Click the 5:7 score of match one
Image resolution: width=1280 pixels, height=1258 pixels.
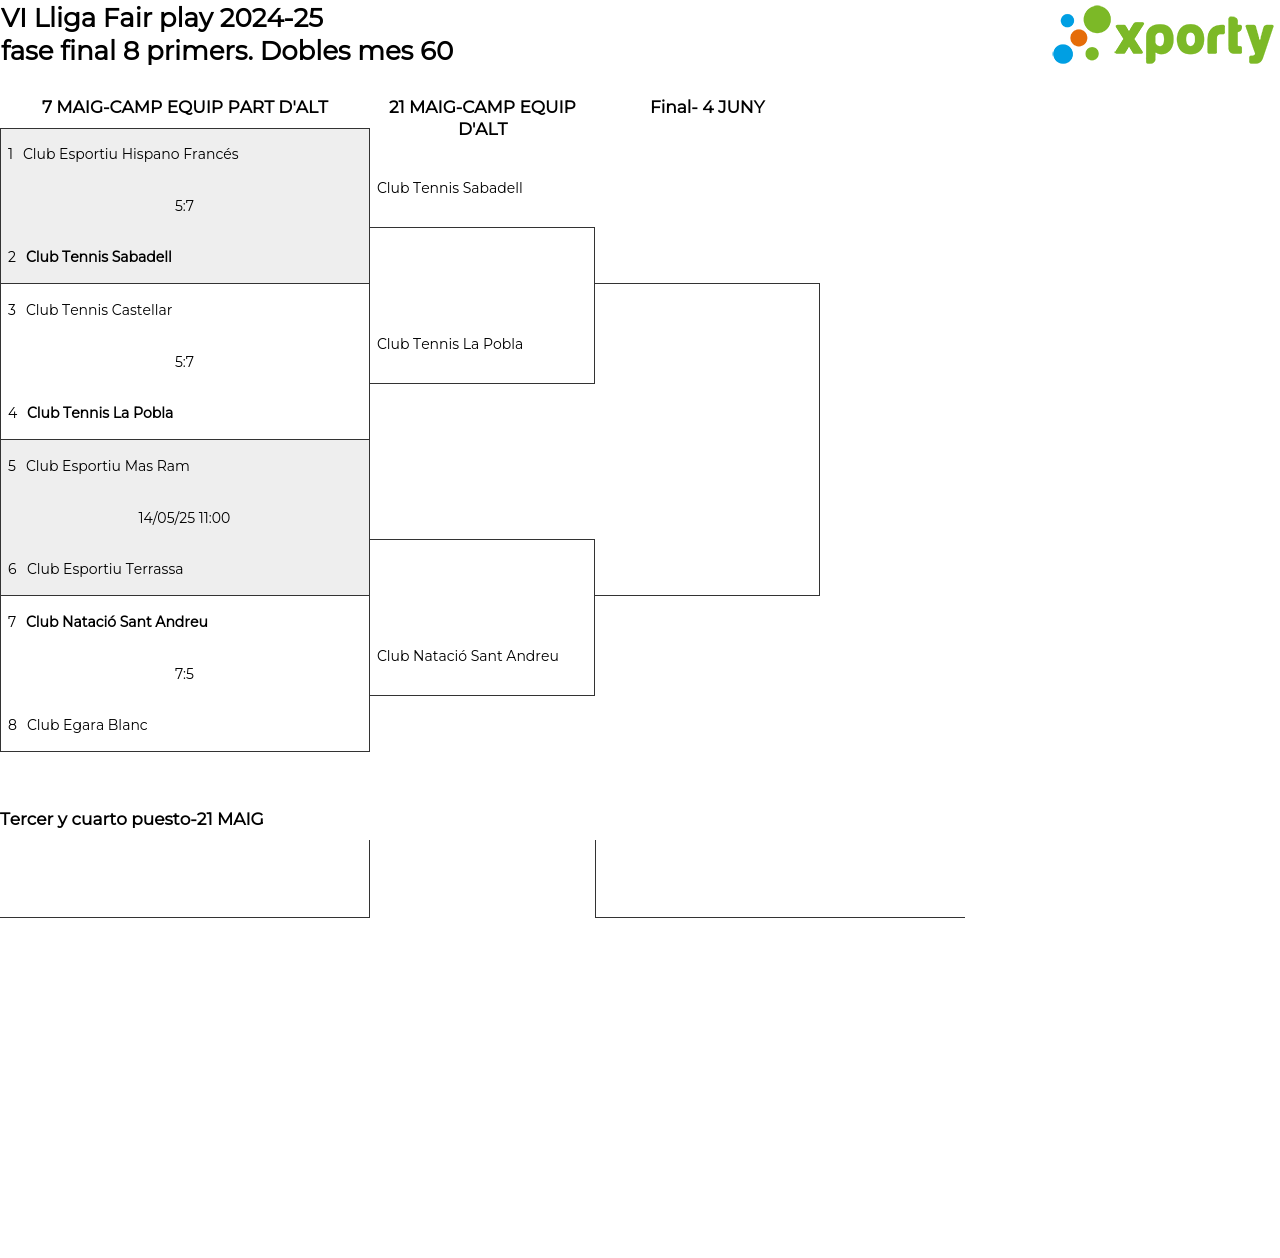[x=184, y=206]
